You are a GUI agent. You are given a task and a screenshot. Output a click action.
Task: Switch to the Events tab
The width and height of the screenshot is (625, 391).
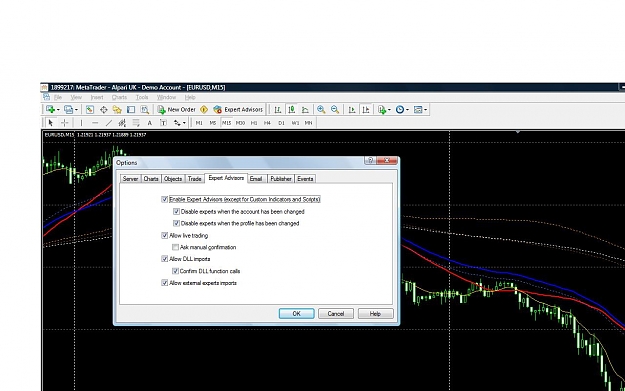click(x=305, y=179)
